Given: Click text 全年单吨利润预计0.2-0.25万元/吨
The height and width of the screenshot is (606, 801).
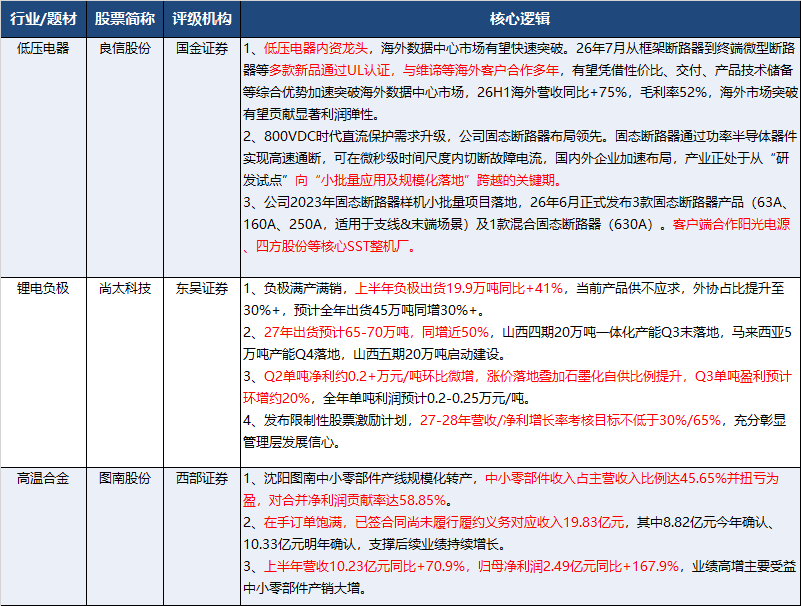Looking at the screenshot, I should [424, 399].
